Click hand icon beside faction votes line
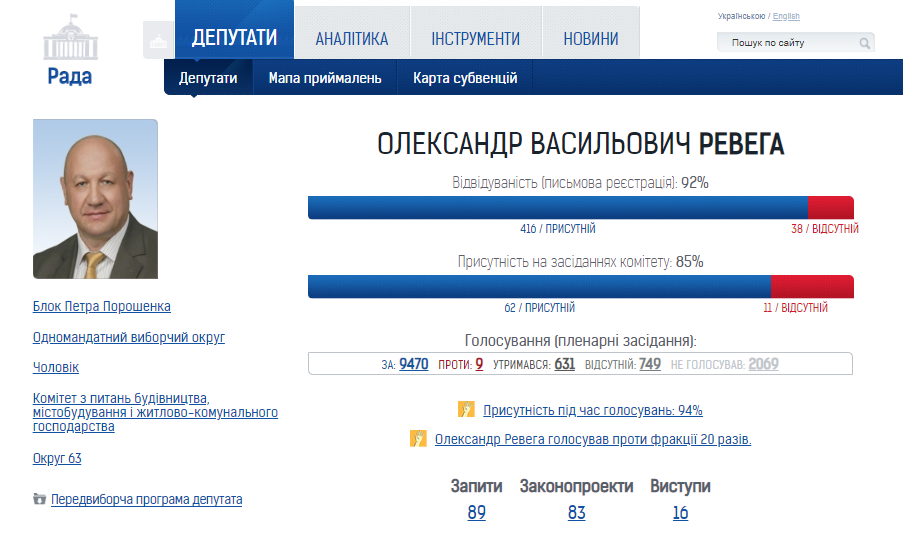The width and height of the screenshot is (903, 535). [418, 438]
